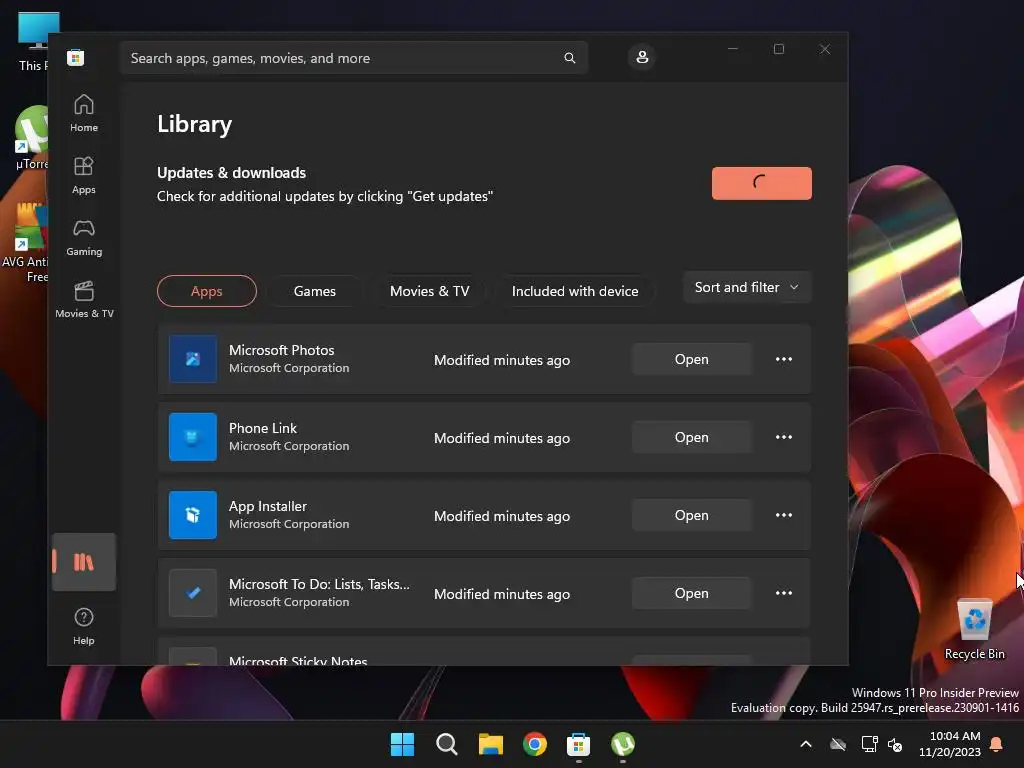Click the notification bell in tray
1024x768 pixels.
click(x=996, y=744)
